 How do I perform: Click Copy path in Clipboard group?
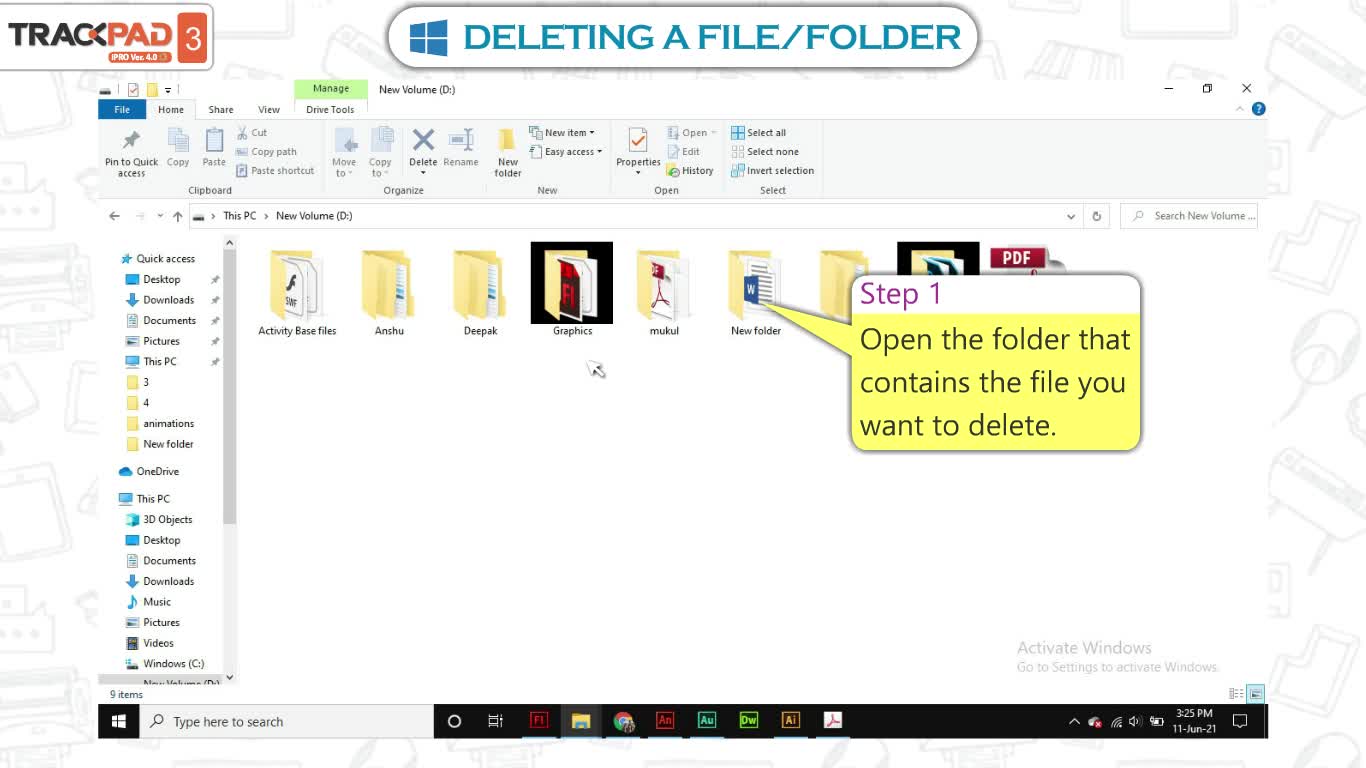[267, 152]
